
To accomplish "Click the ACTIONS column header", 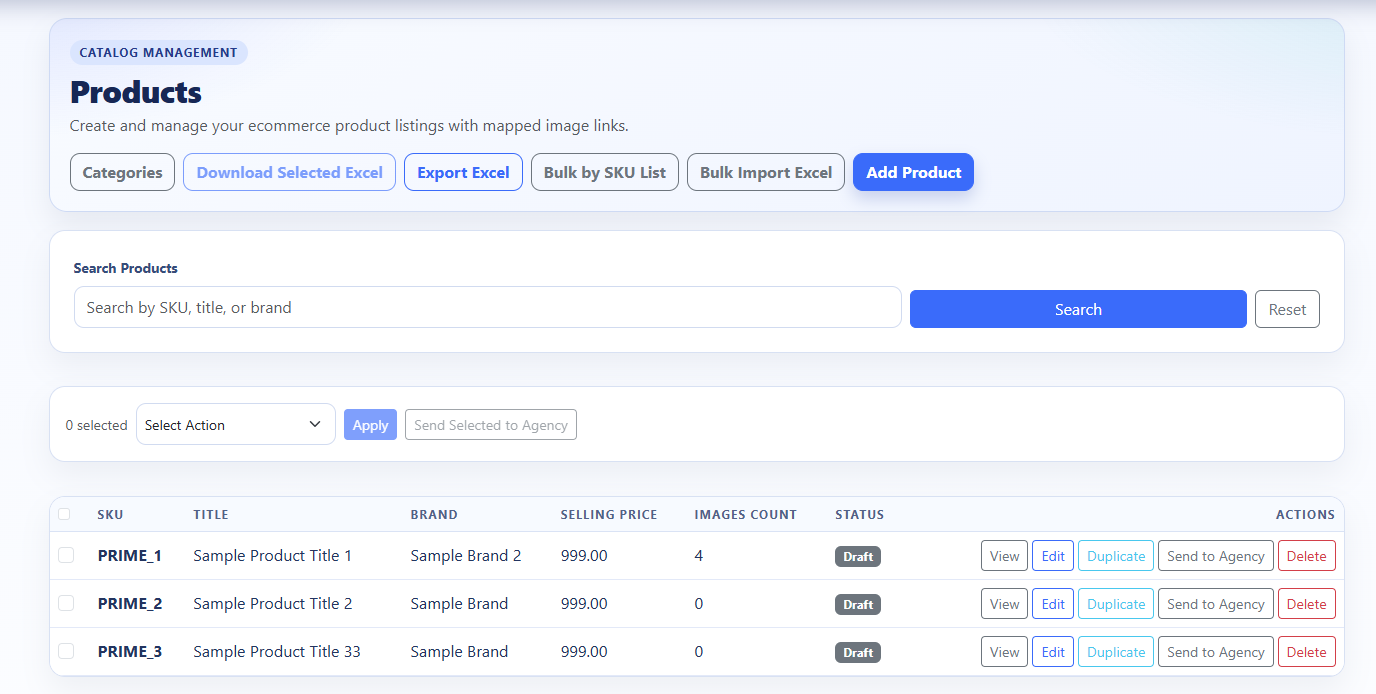I will tap(1305, 515).
